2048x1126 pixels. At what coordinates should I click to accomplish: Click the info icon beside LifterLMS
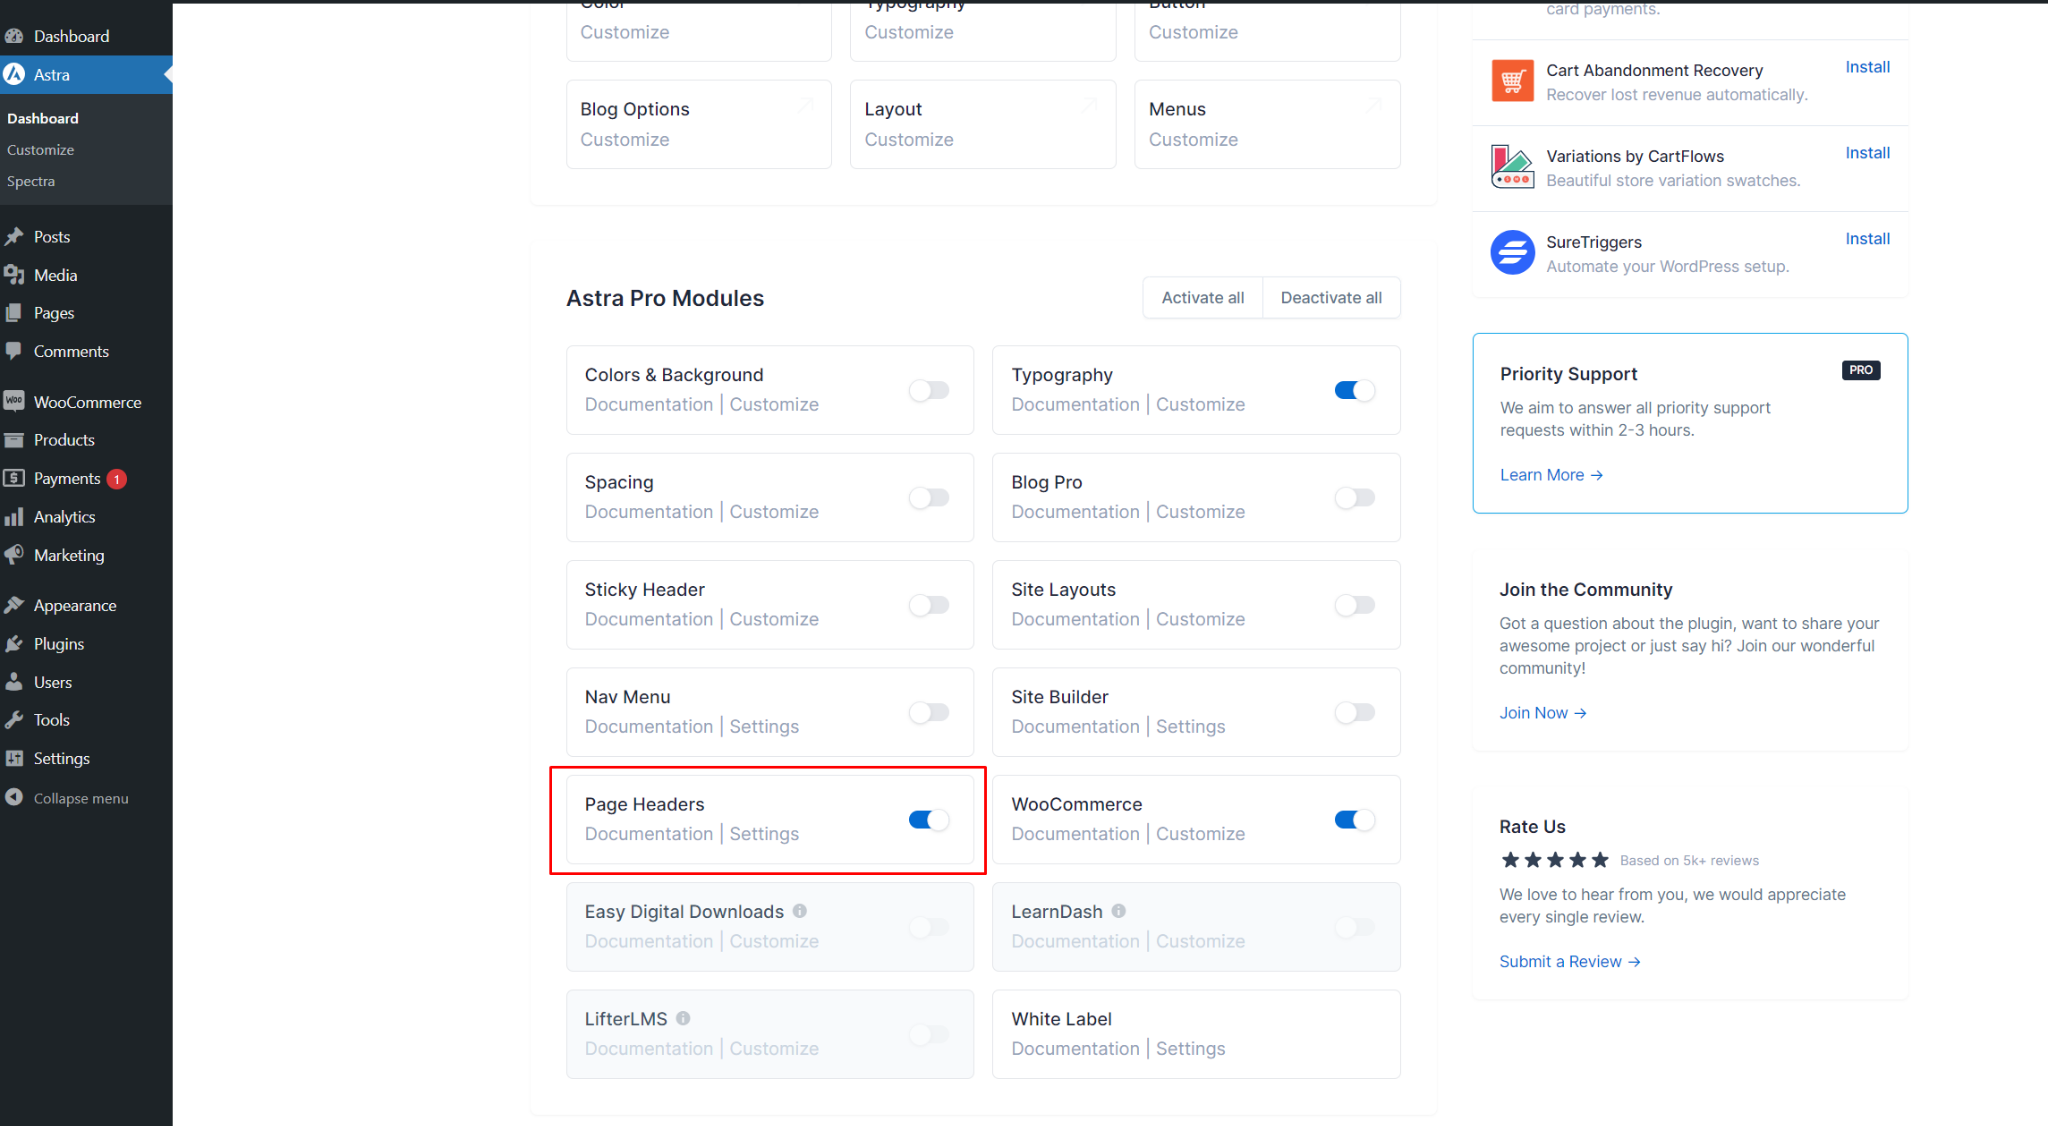(683, 1018)
